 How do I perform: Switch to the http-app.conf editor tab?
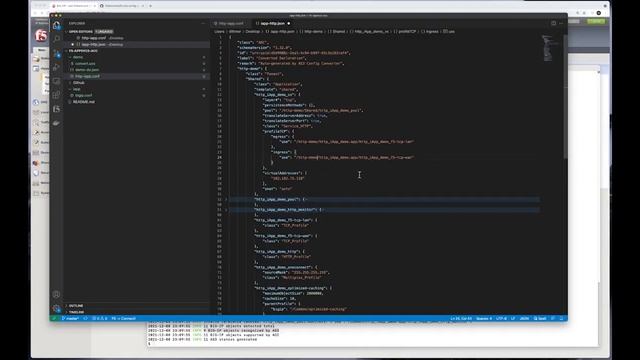click(229, 23)
